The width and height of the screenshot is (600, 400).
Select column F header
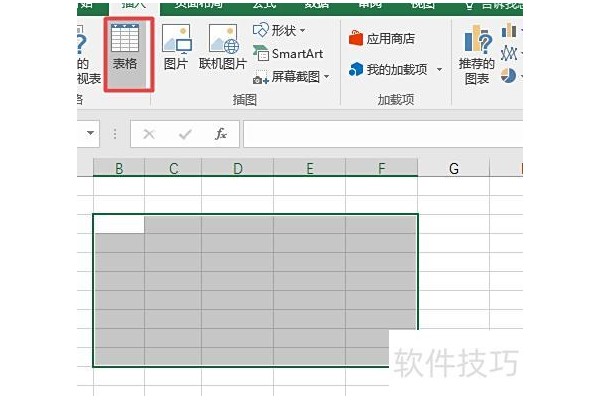tap(382, 168)
